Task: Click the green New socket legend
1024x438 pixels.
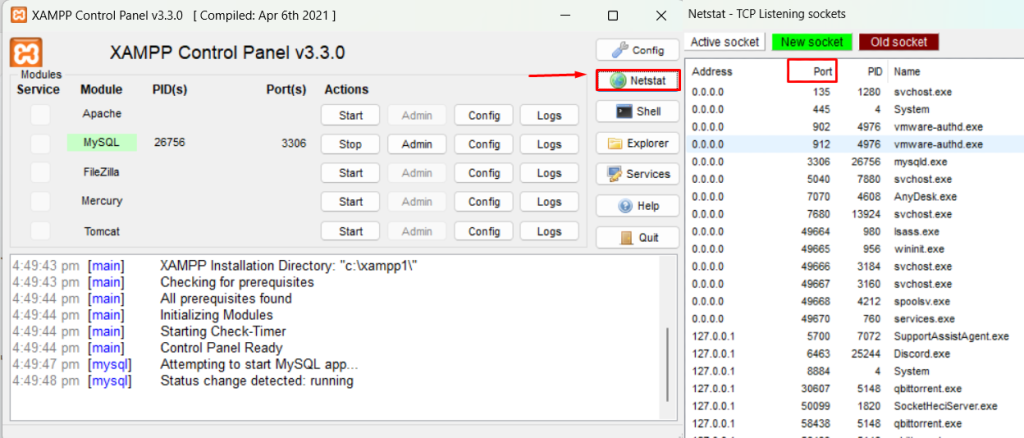Action: (812, 42)
